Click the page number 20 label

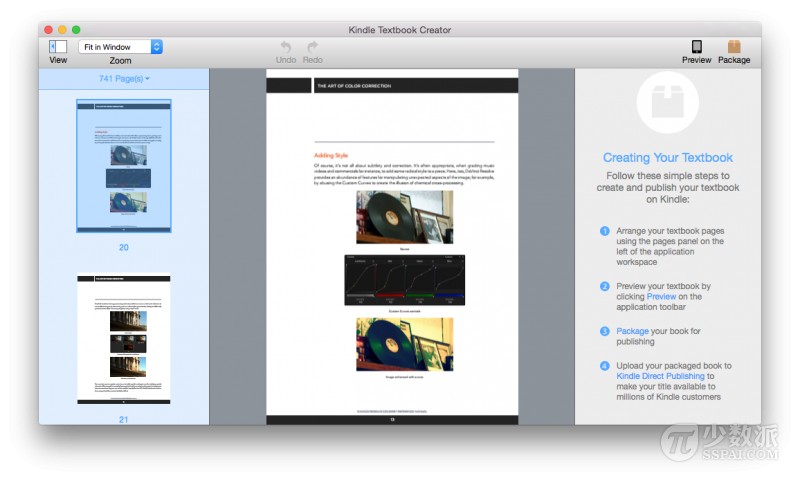point(123,247)
